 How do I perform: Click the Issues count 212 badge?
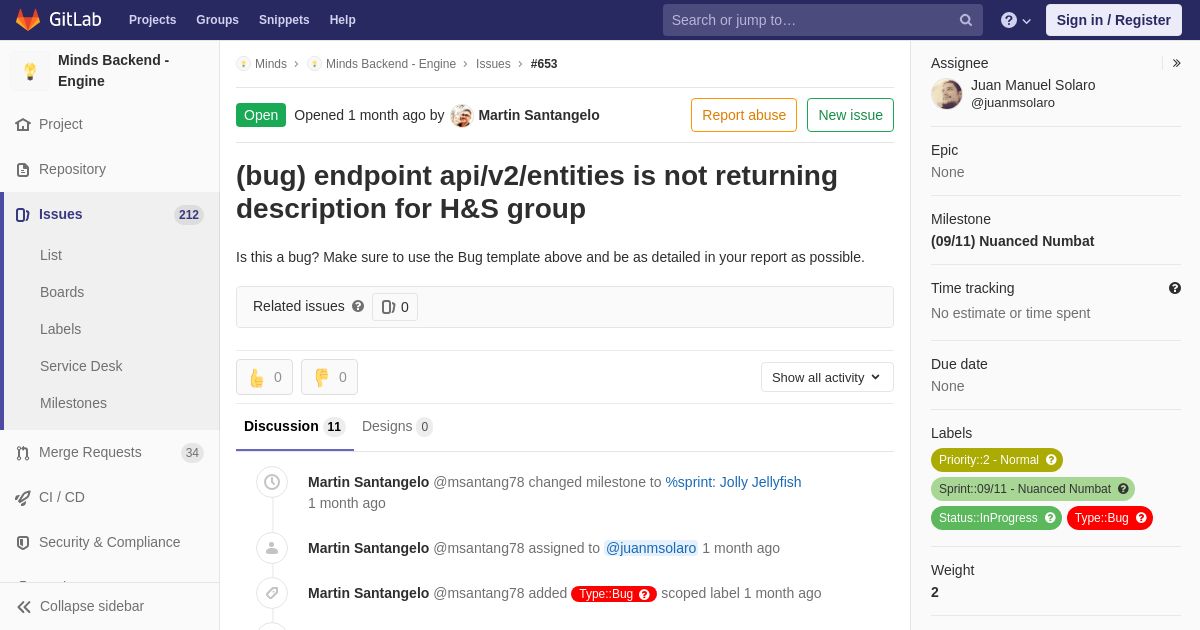click(x=189, y=215)
